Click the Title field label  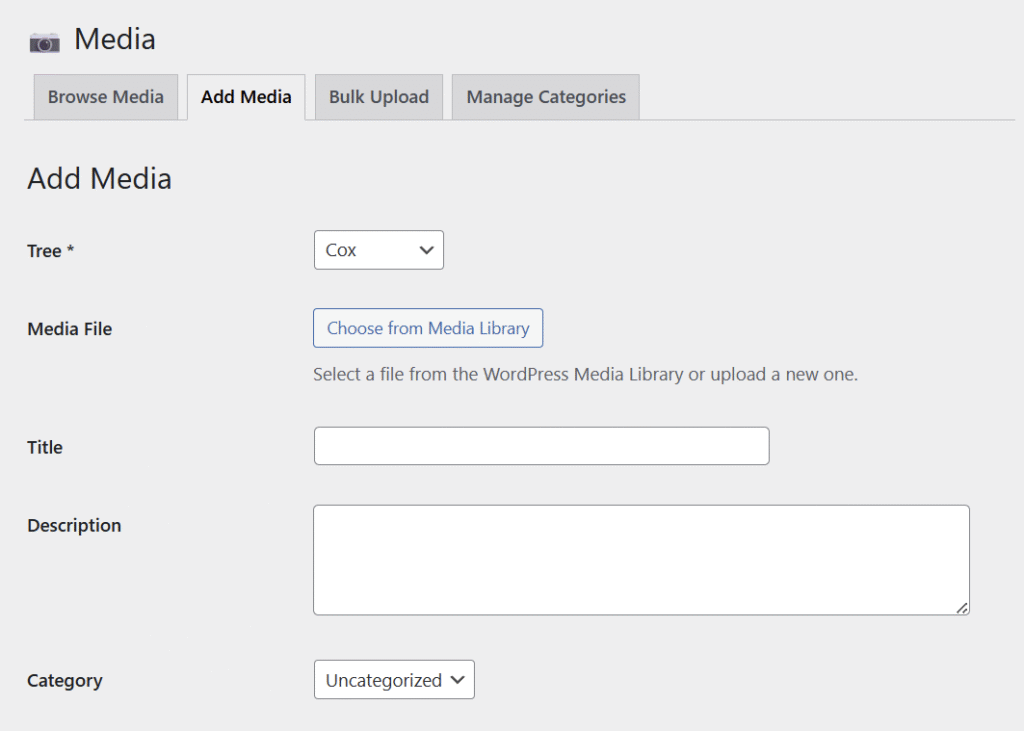click(x=45, y=447)
